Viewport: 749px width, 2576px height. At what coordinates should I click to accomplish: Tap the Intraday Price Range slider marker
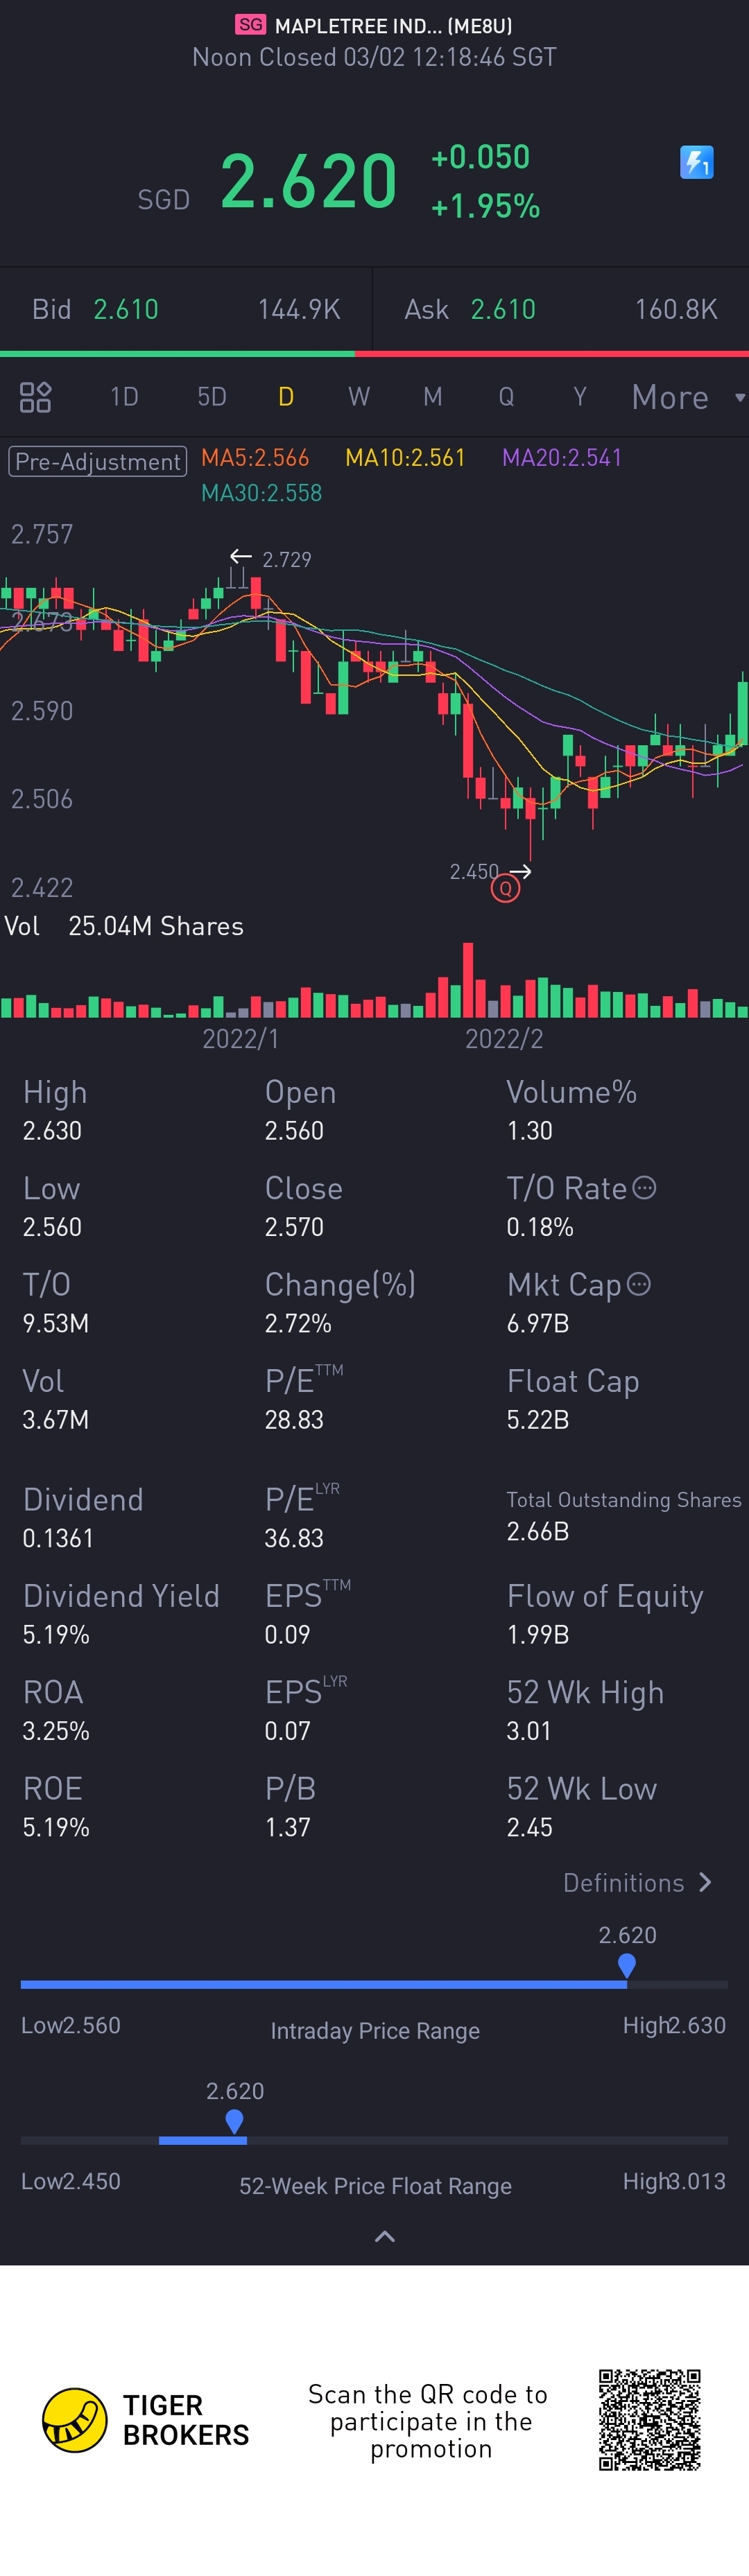627,1965
